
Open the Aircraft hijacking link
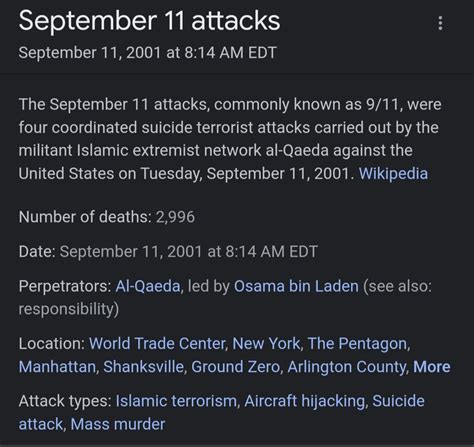304,401
